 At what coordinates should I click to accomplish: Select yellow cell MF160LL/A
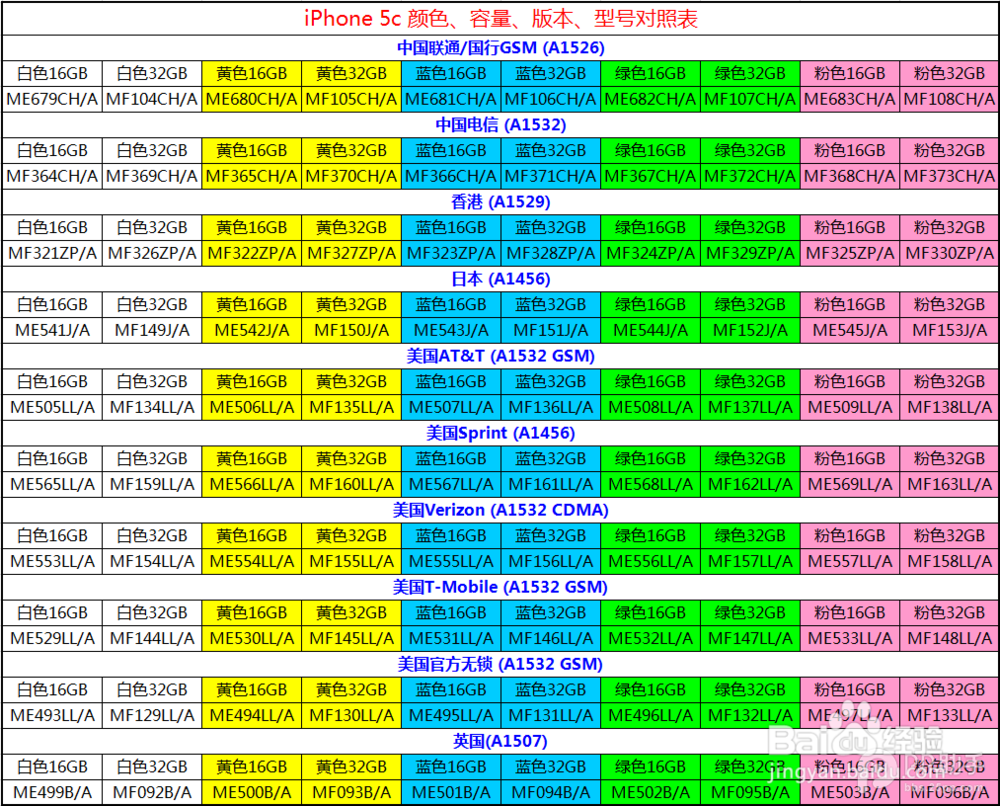coord(351,485)
